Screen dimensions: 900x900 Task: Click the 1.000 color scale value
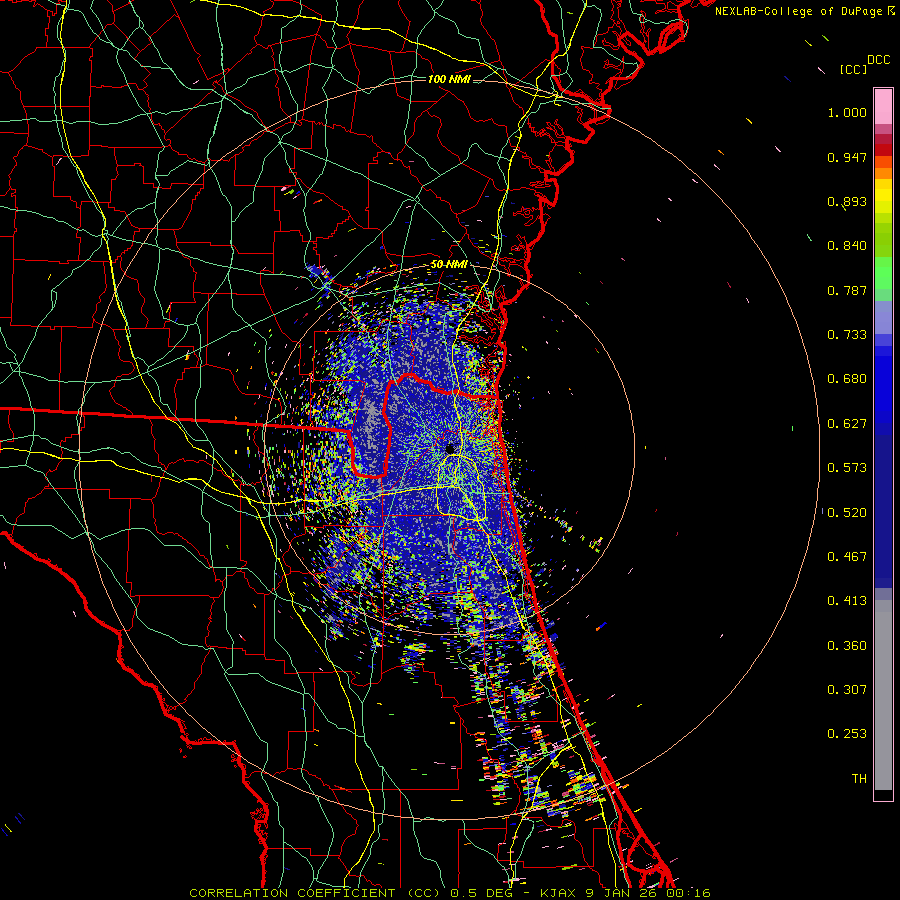[847, 112]
